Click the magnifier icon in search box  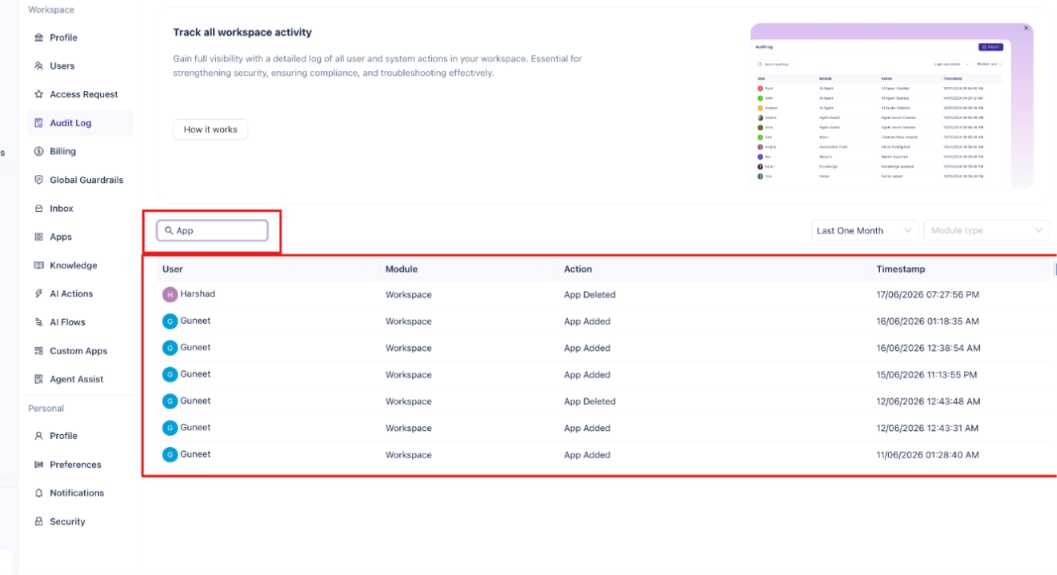point(169,231)
